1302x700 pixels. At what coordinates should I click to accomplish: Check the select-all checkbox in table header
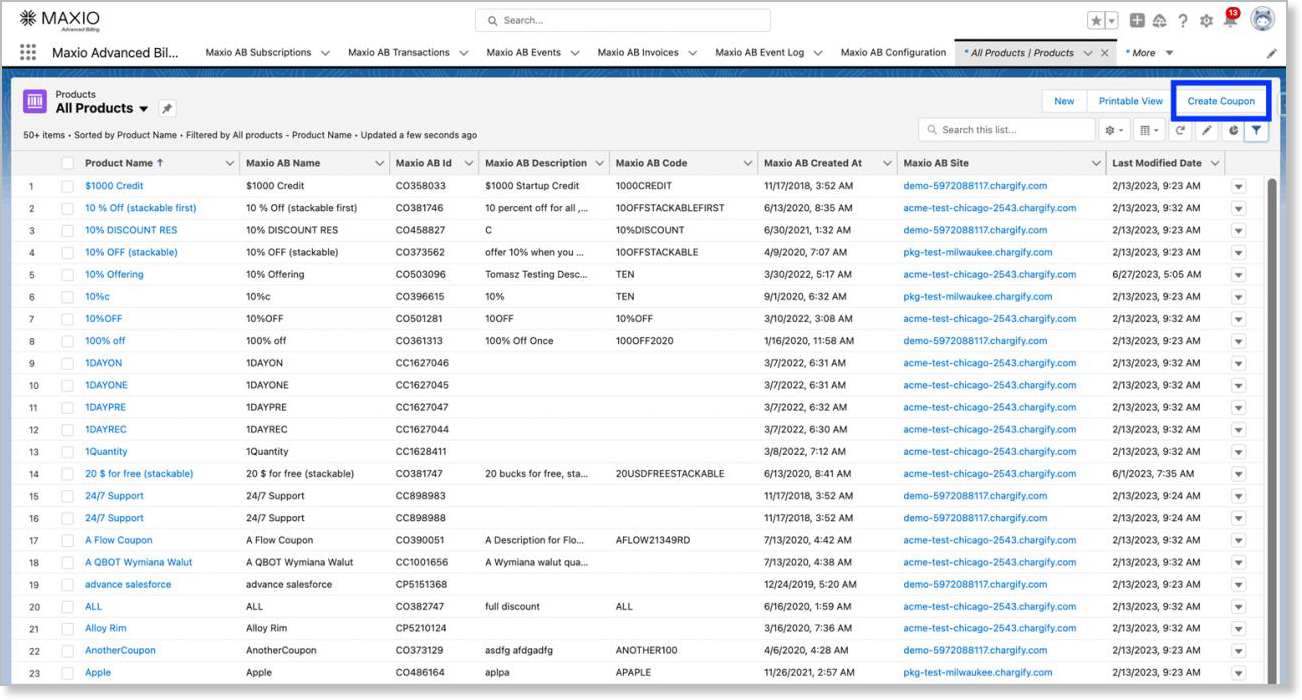point(67,163)
